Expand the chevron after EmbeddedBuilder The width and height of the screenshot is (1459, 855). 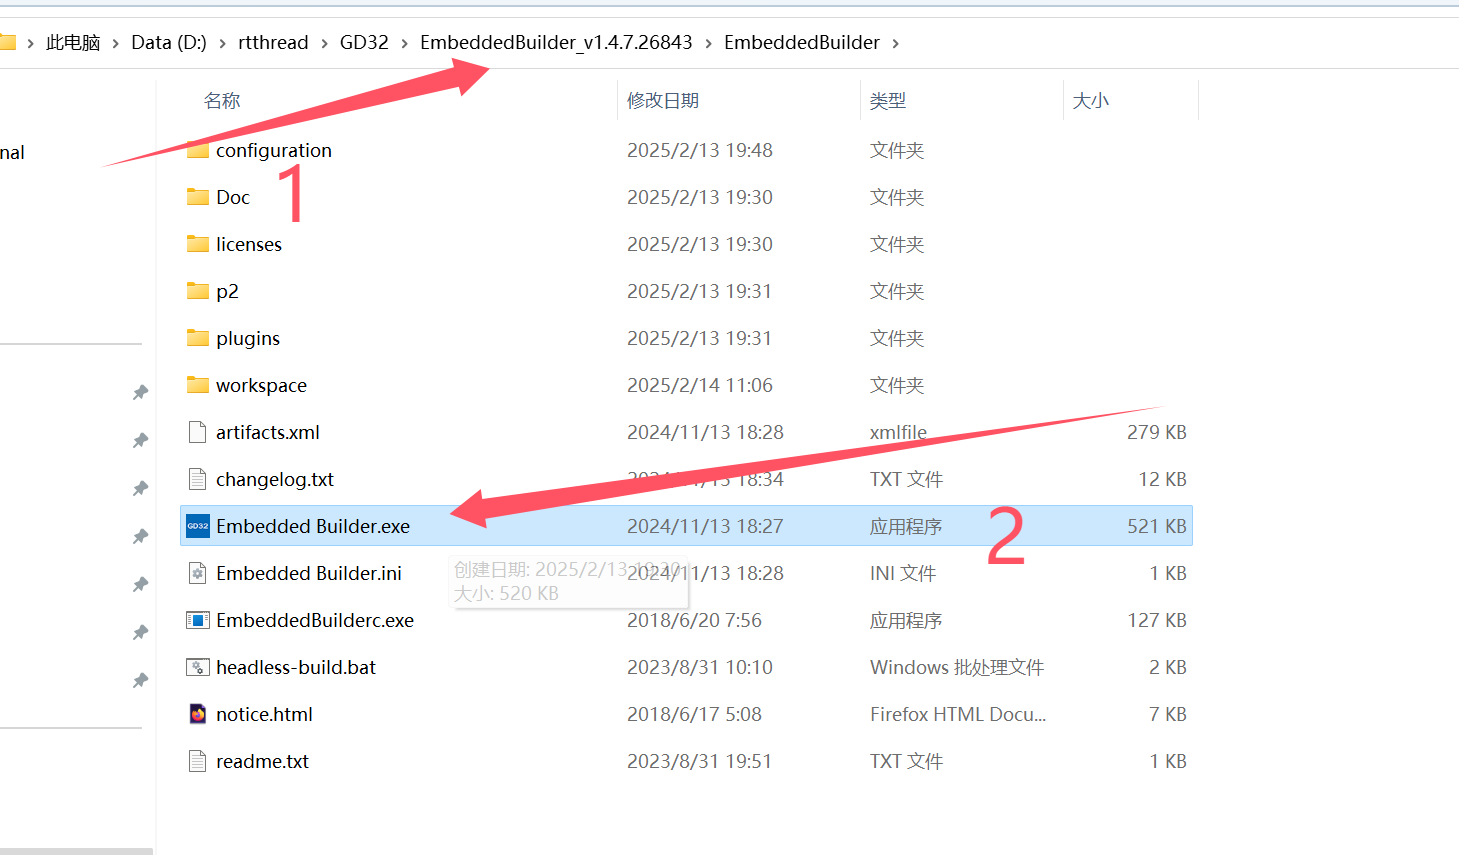click(897, 42)
